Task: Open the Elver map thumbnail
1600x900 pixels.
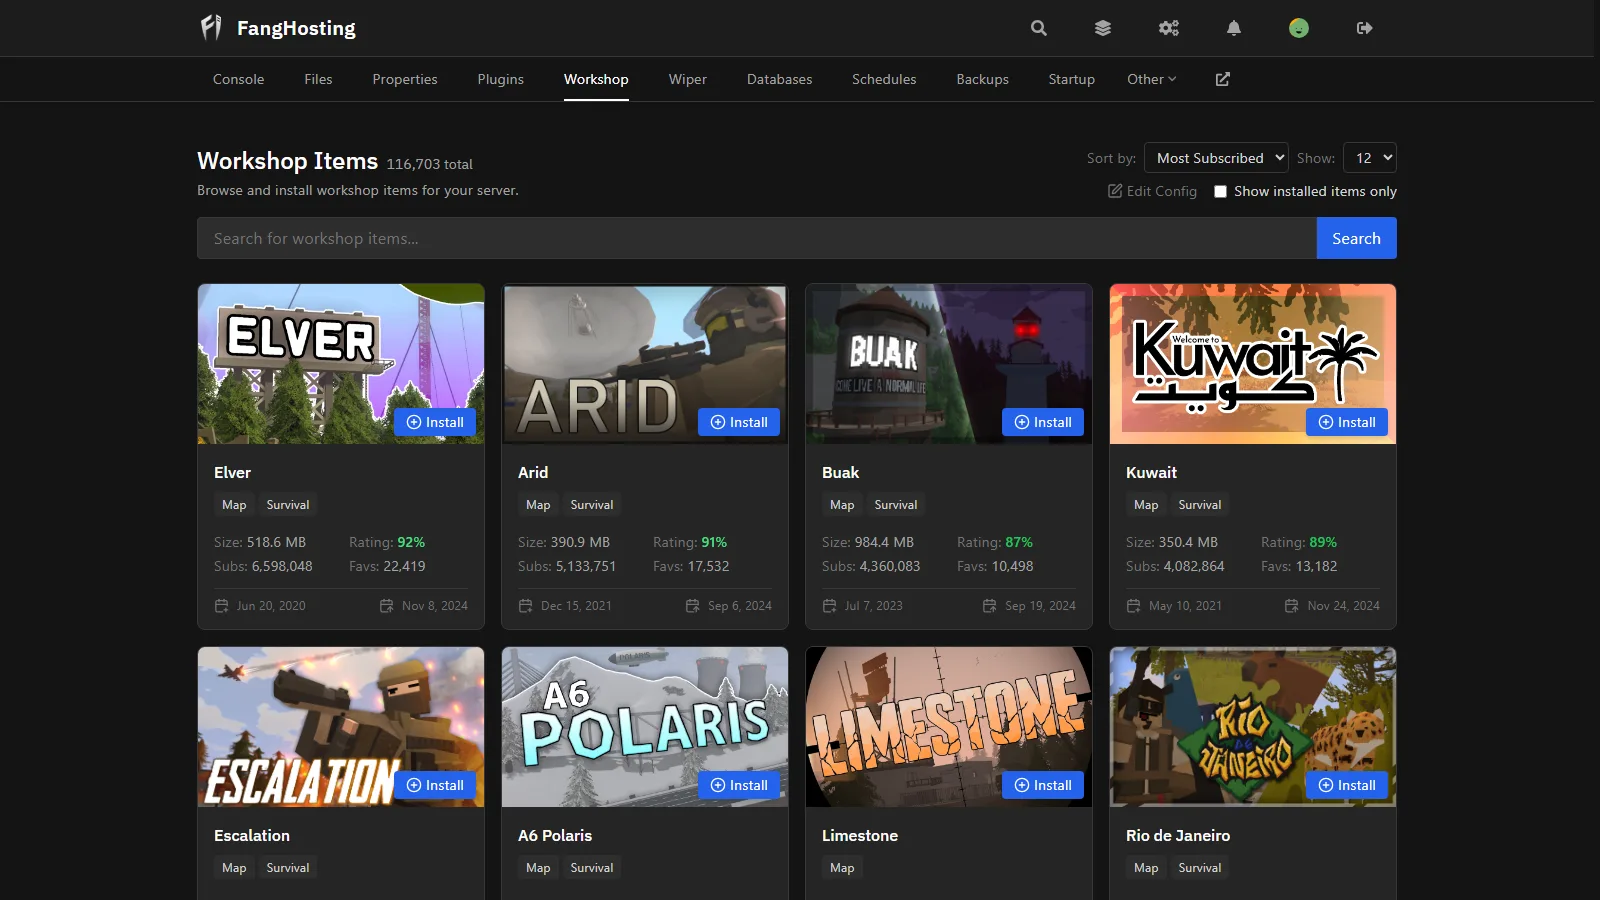Action: [341, 364]
